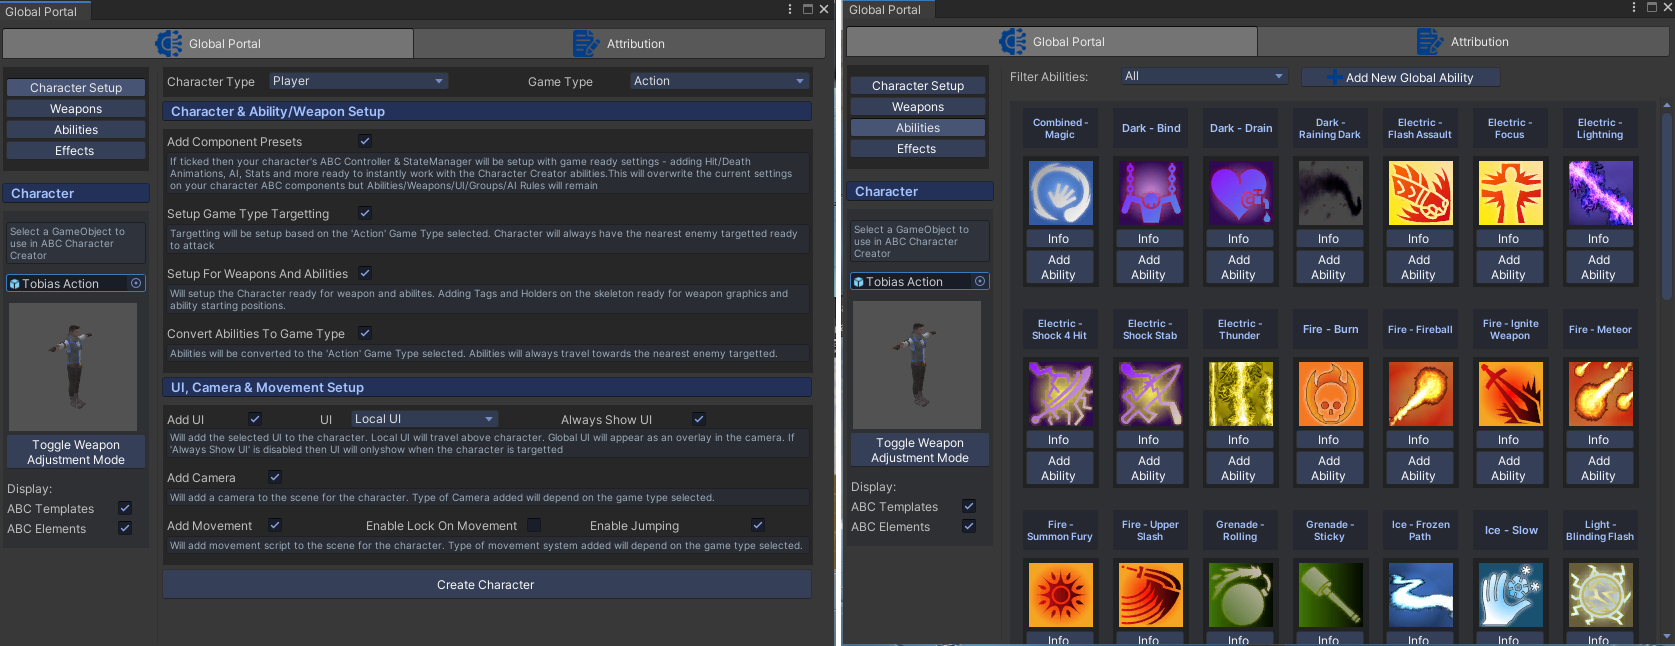Click Add Ability under Fire Fireball
Image resolution: width=1675 pixels, height=646 pixels.
coord(1419,468)
